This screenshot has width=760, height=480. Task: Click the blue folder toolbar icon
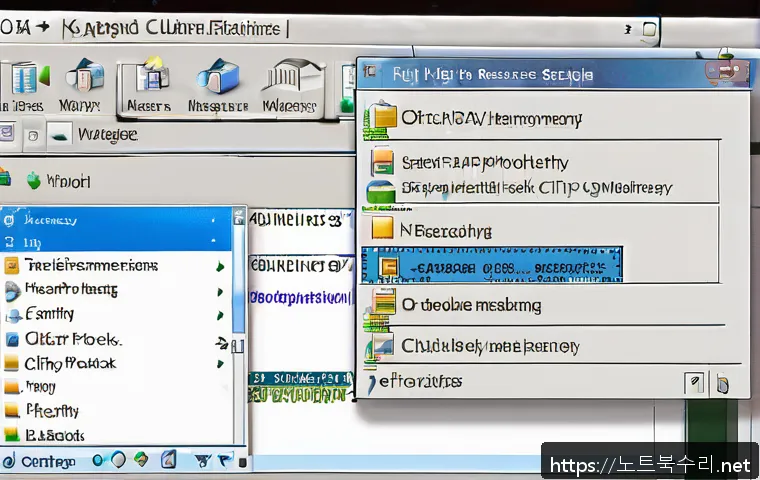tap(218, 76)
